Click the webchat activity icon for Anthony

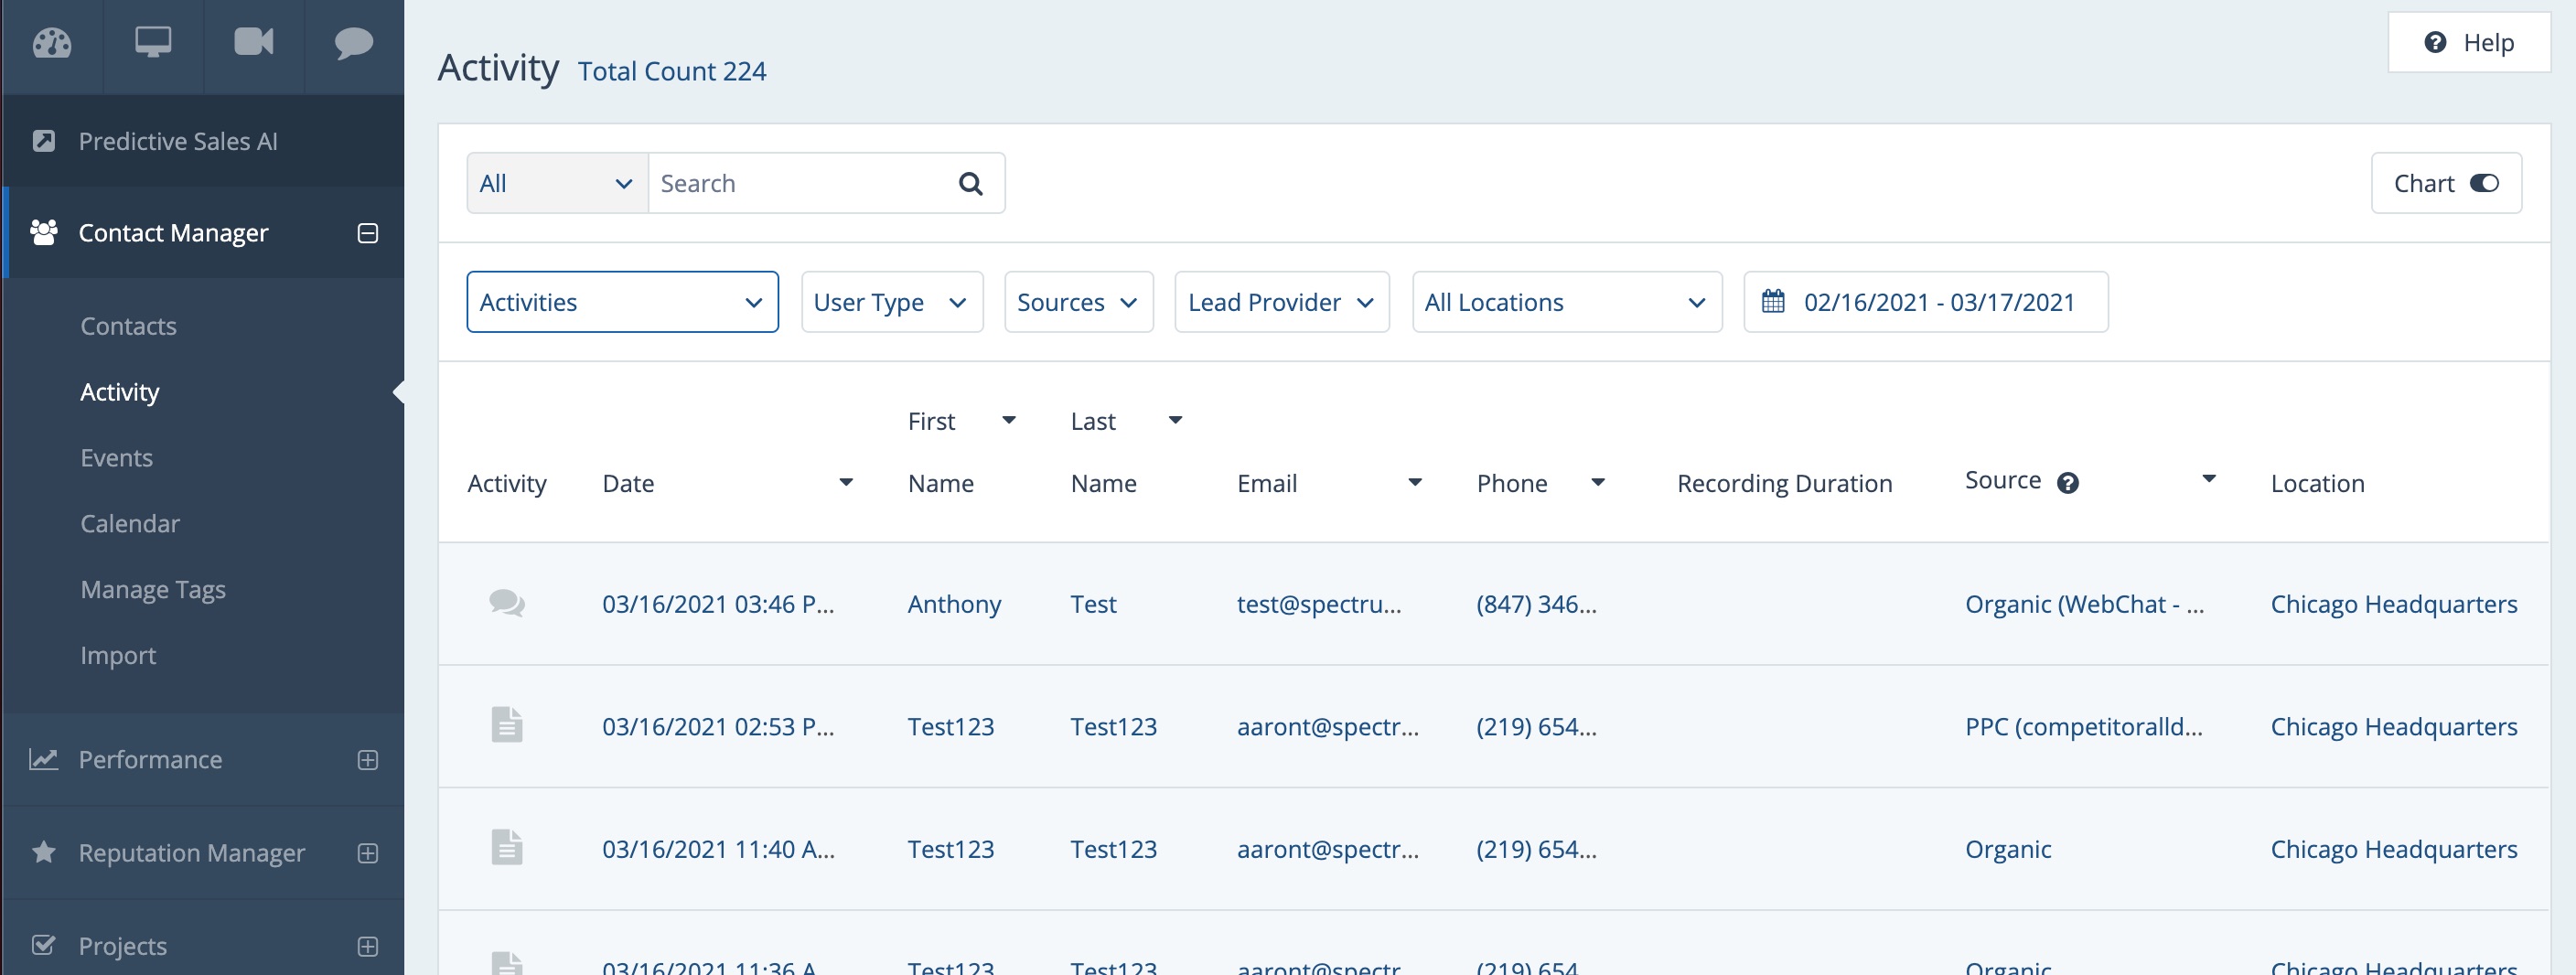click(x=506, y=604)
